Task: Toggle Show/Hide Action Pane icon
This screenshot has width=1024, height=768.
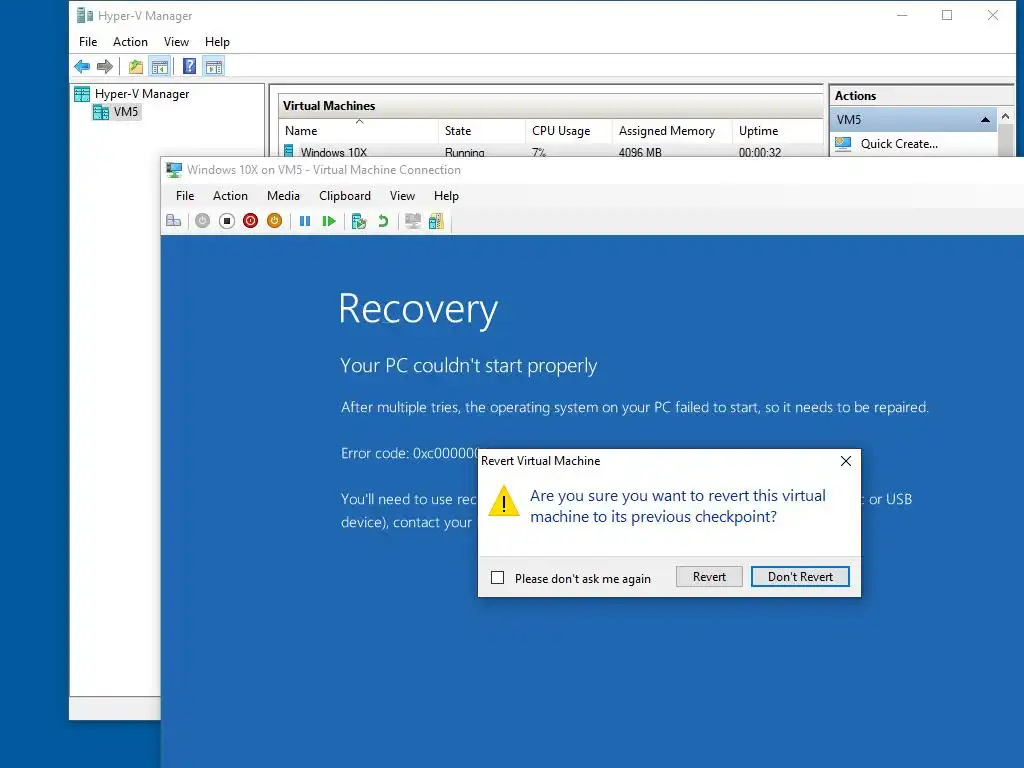Action: [214, 66]
